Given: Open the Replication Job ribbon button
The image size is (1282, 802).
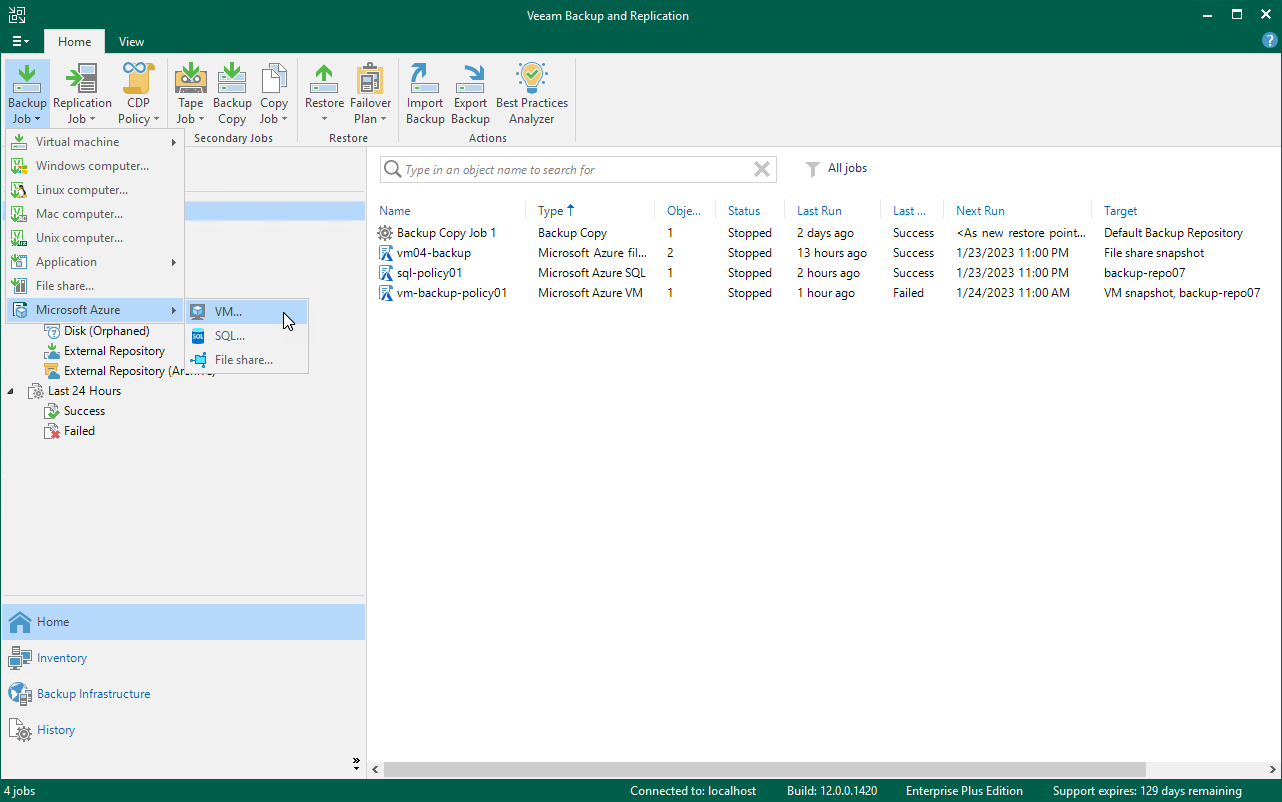Looking at the screenshot, I should tap(82, 94).
